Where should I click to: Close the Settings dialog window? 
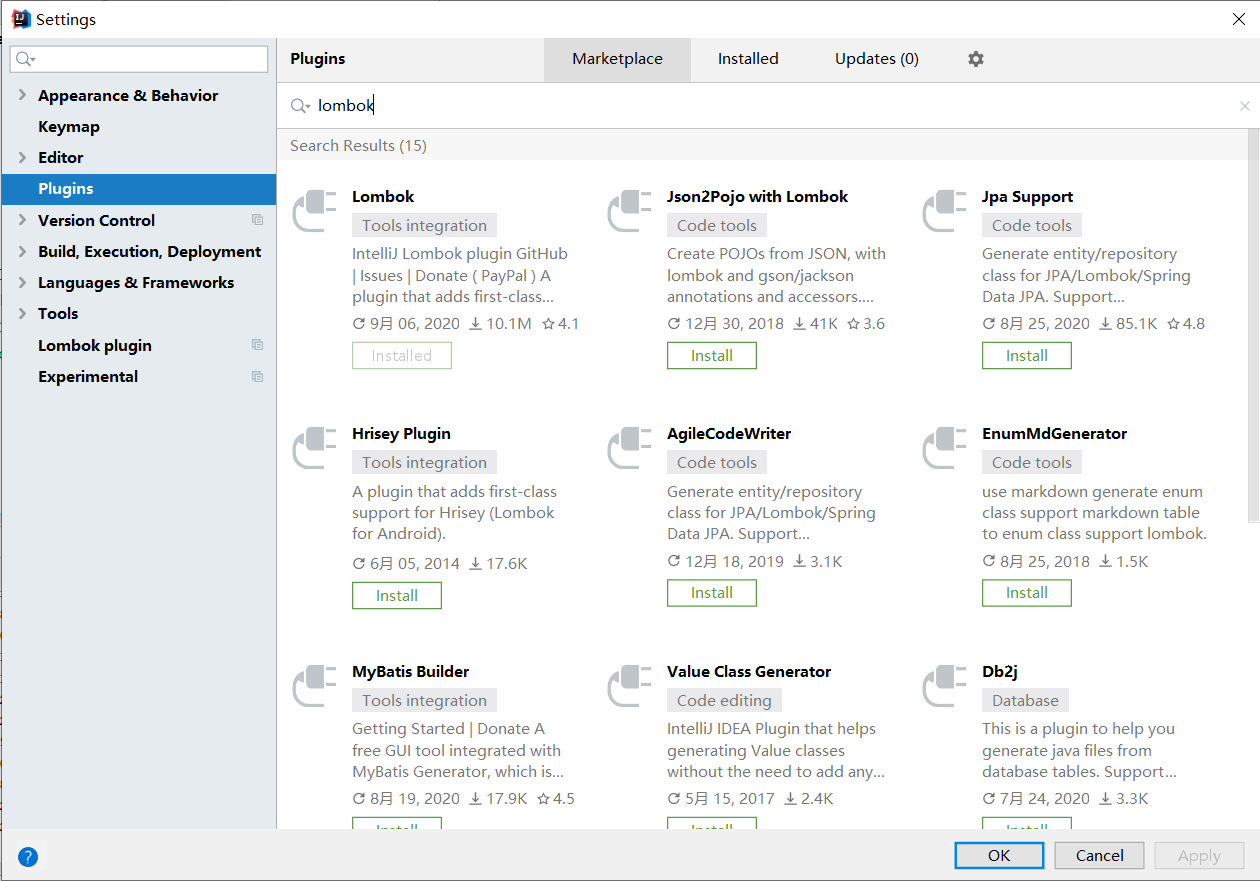[1239, 19]
